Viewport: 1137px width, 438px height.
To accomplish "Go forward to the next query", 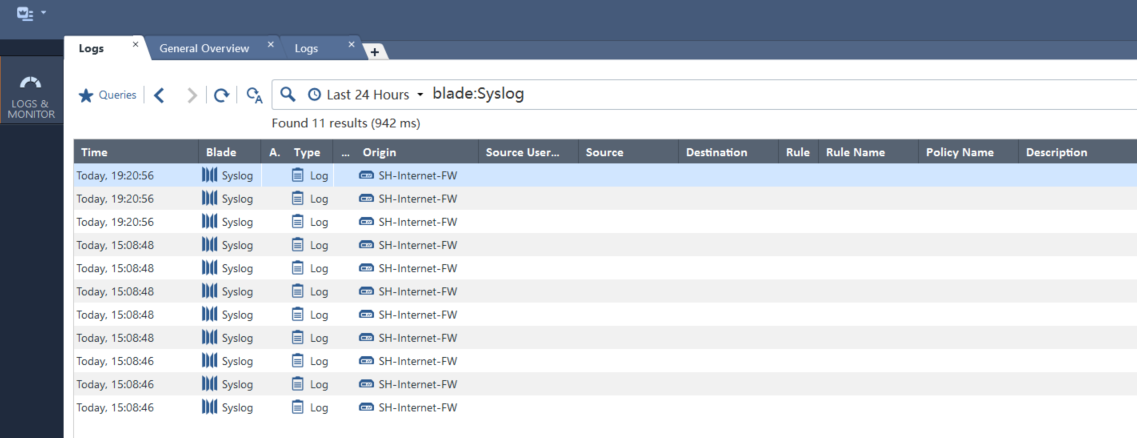I will coord(192,95).
